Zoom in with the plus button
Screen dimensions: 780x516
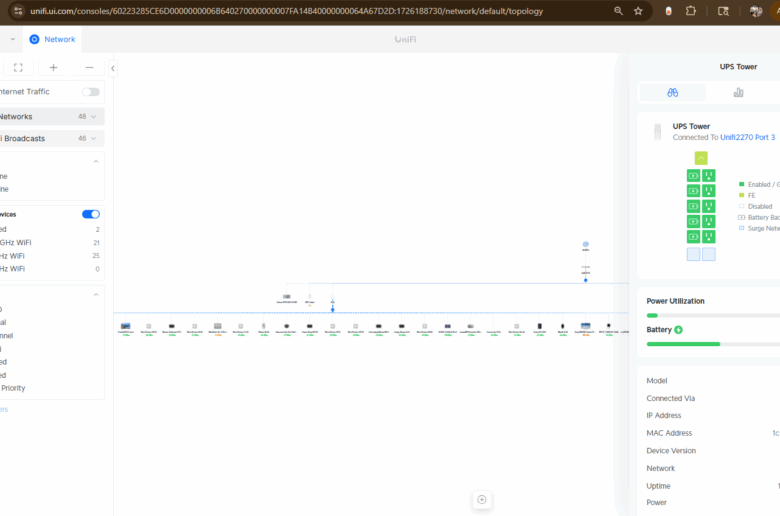pyautogui.click(x=53, y=68)
